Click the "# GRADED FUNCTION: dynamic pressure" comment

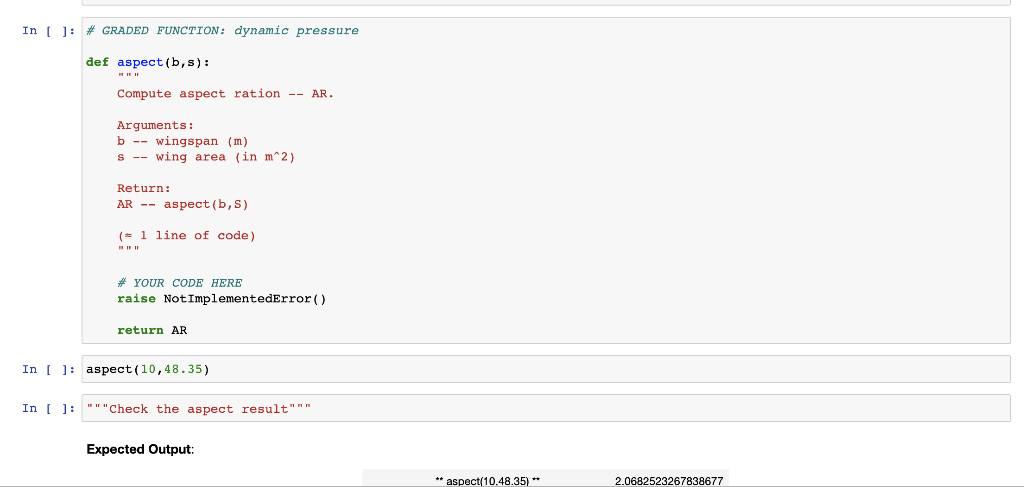tap(222, 31)
